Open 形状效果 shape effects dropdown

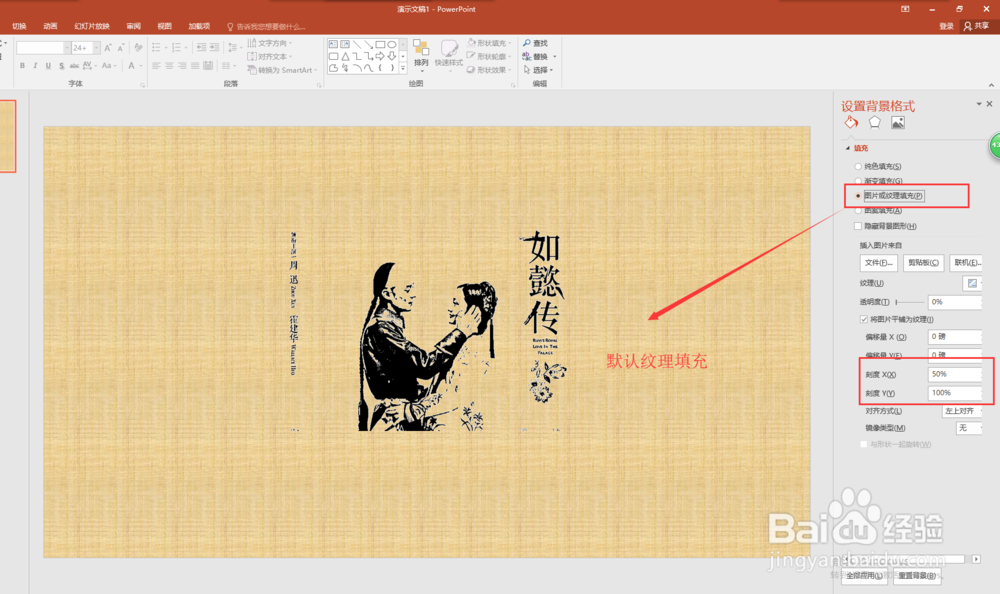coord(490,70)
